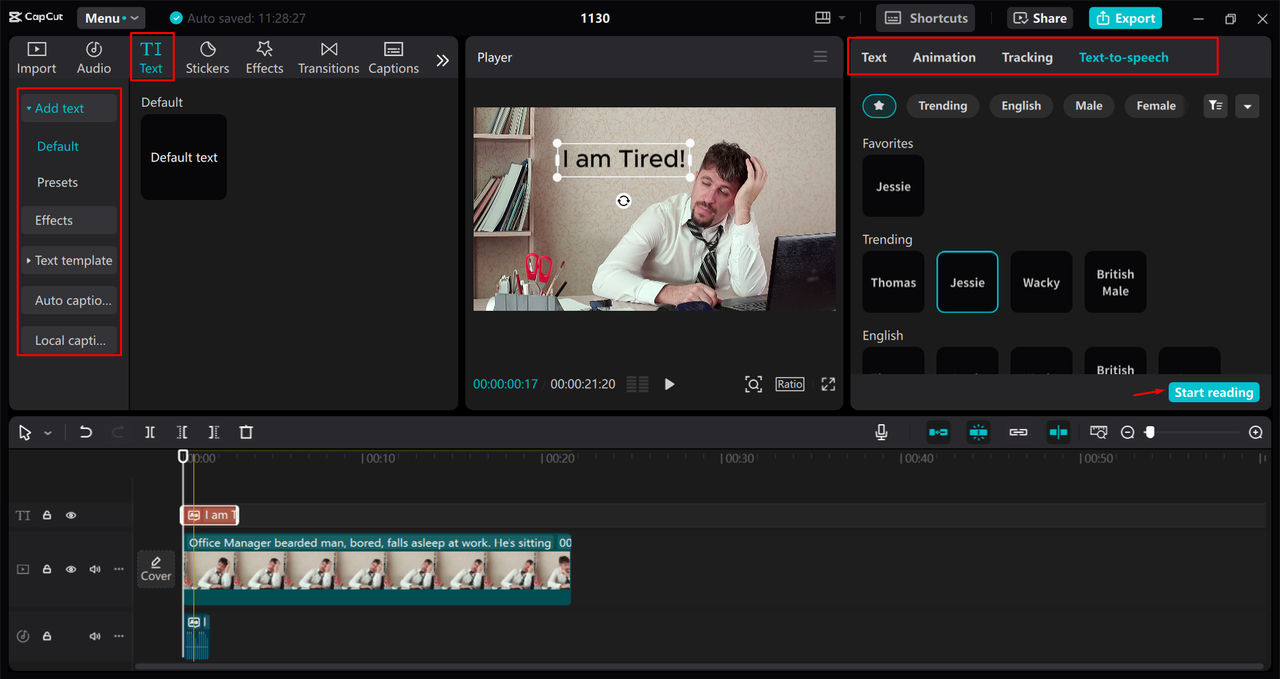Screen dimensions: 1280x679
Task: Mute the main video track
Action: [95, 569]
